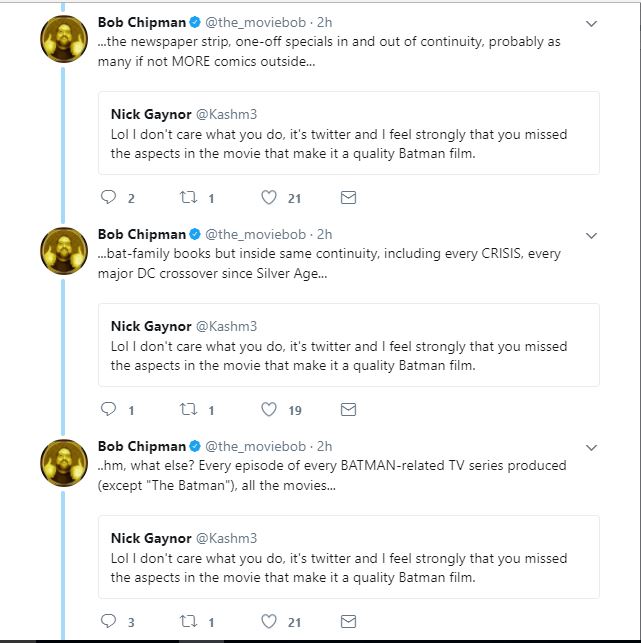The height and width of the screenshot is (643, 641).
Task: Open quoted Nick Gaynor tweet under bat-family post
Action: click(349, 345)
